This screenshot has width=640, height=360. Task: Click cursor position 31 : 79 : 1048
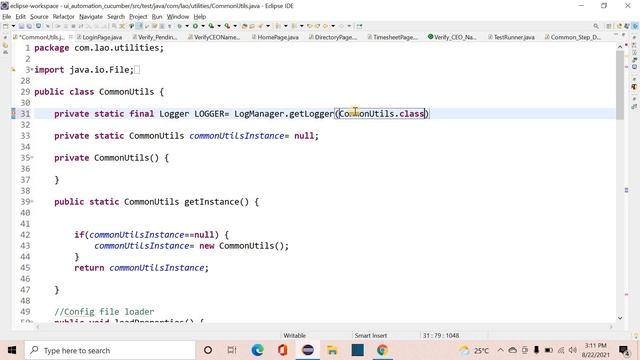[441, 335]
